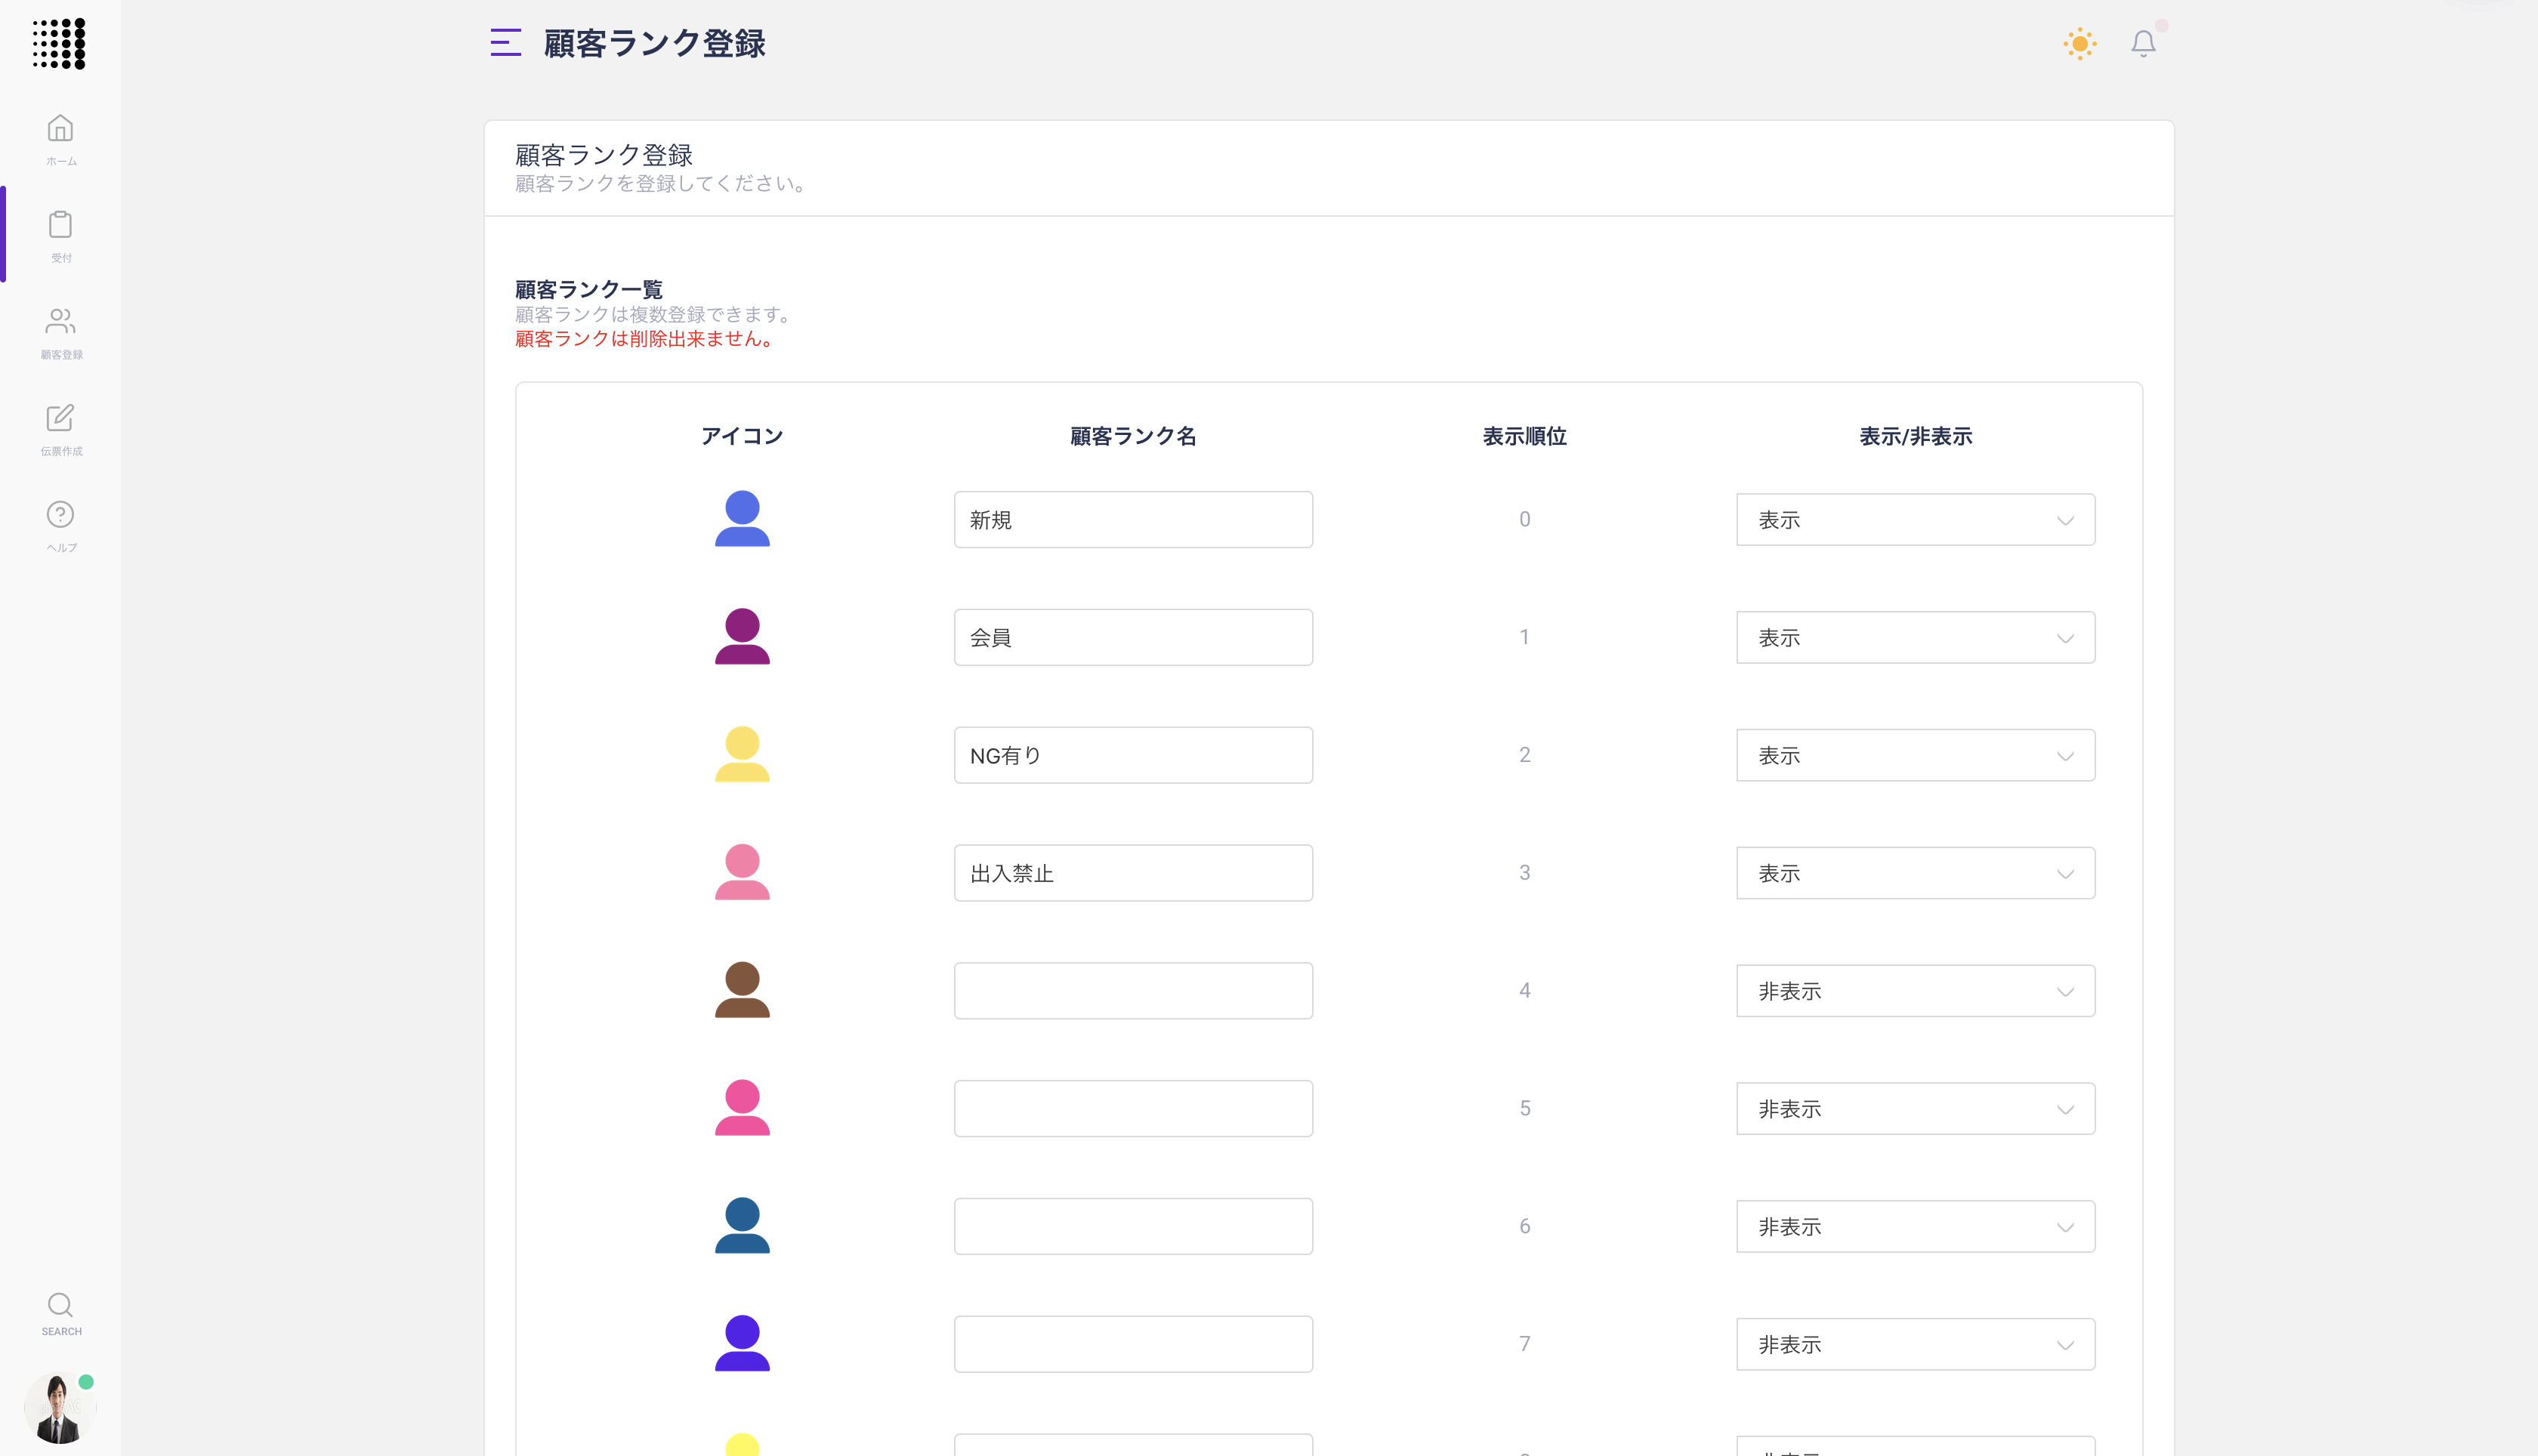Screen dimensions: 2538x1456
Task: Open 非表示 dropdown for rank order 7
Action: pos(1914,1344)
